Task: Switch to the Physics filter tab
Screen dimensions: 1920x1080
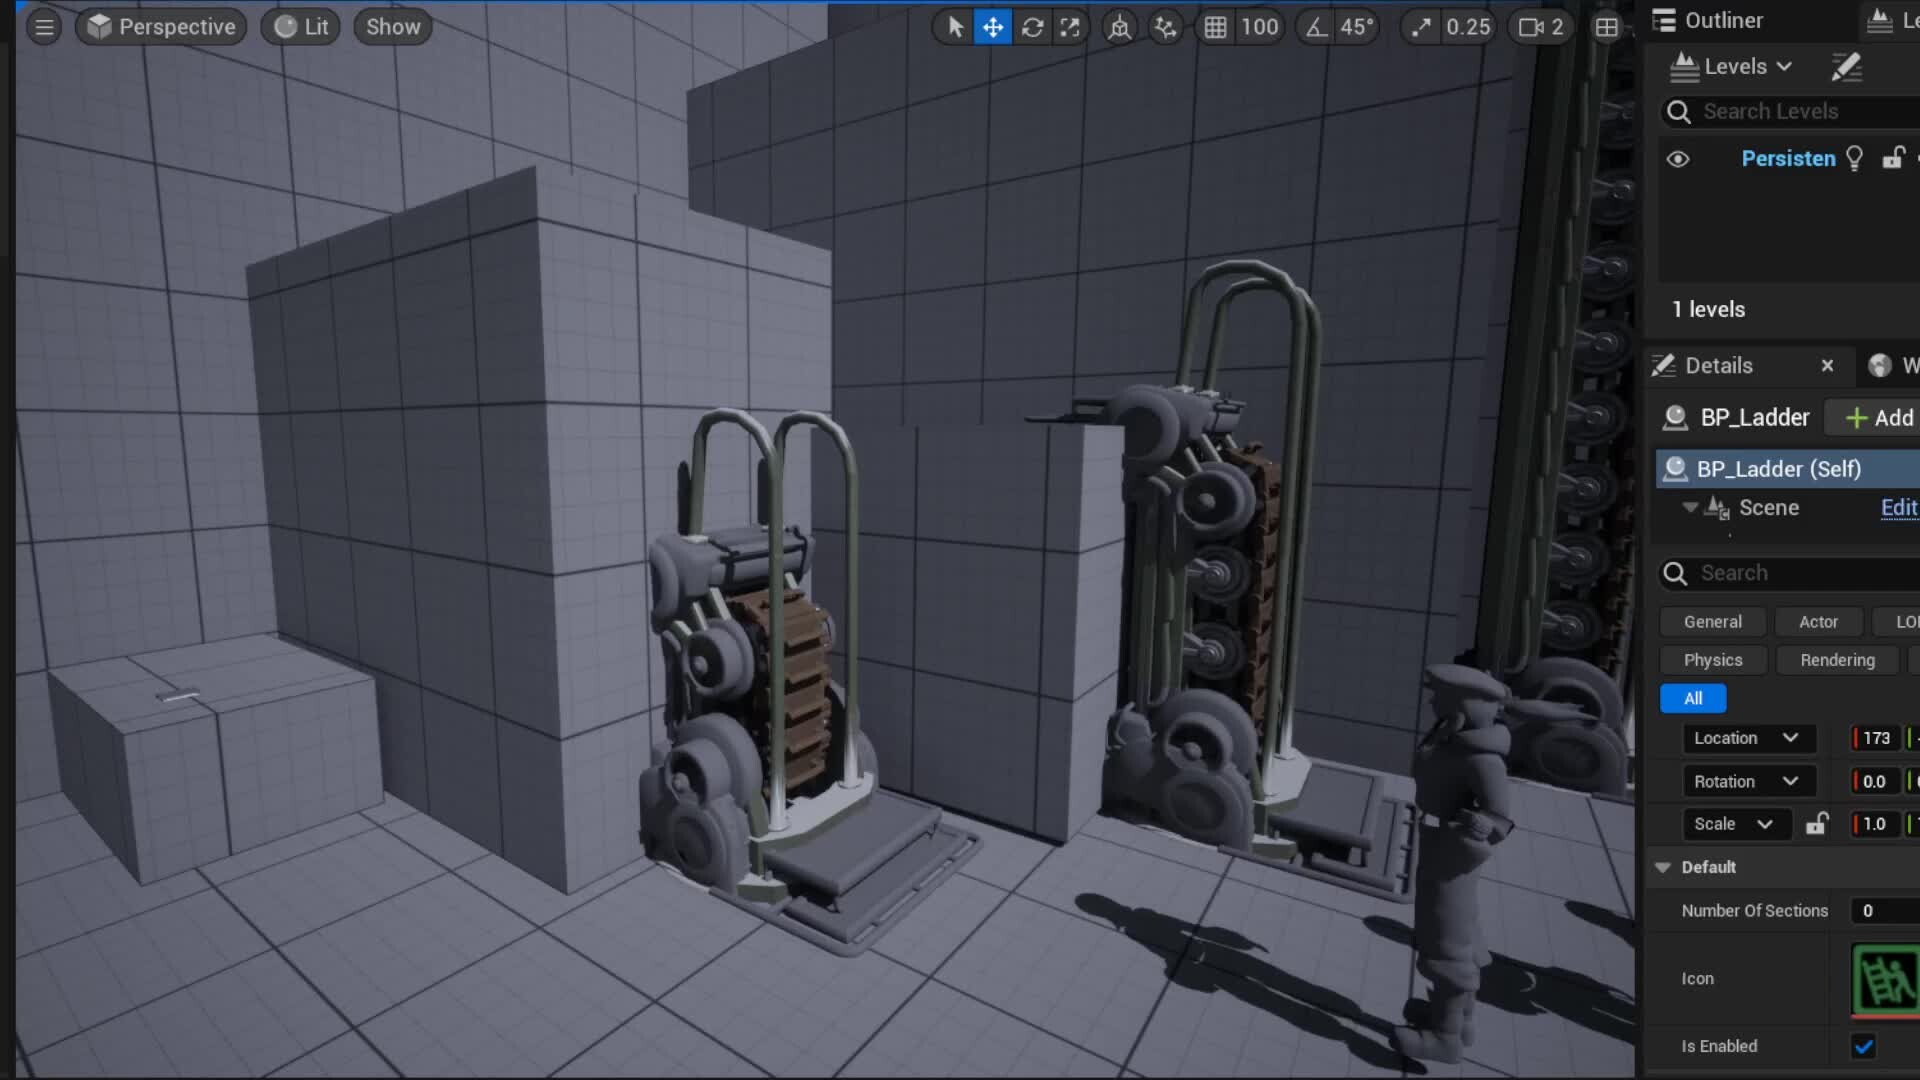Action: [1712, 660]
